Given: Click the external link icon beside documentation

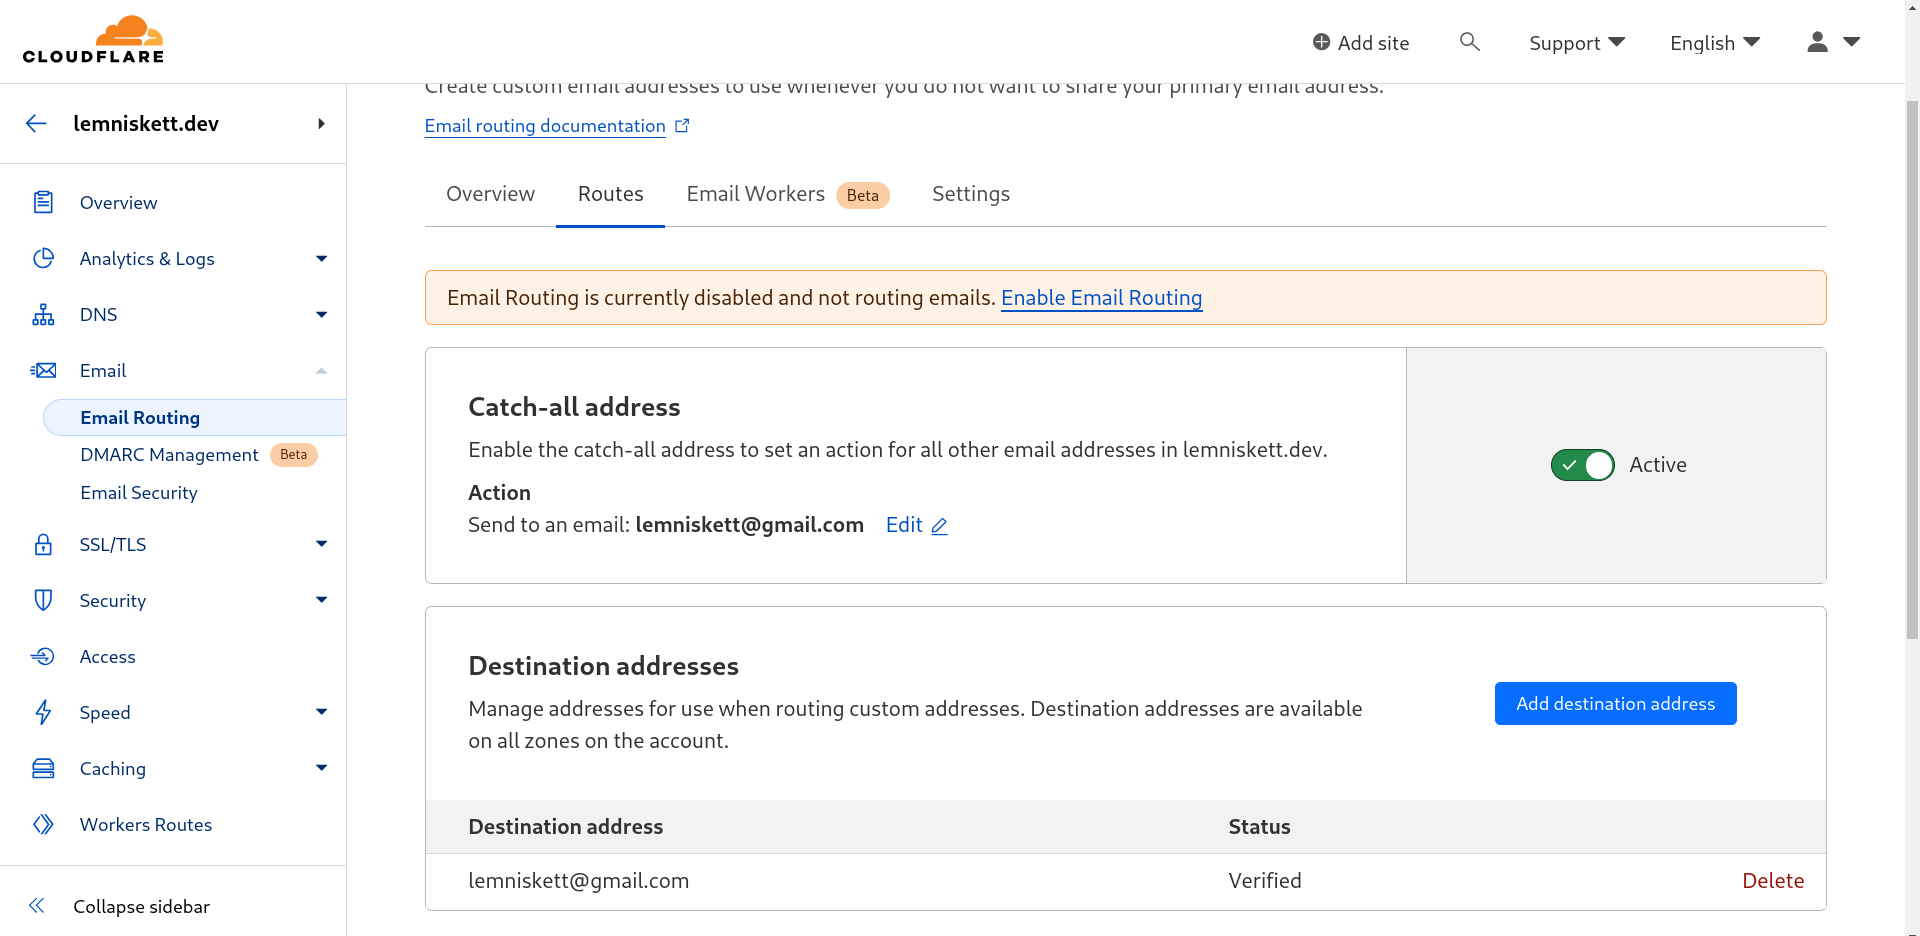Looking at the screenshot, I should pyautogui.click(x=682, y=125).
